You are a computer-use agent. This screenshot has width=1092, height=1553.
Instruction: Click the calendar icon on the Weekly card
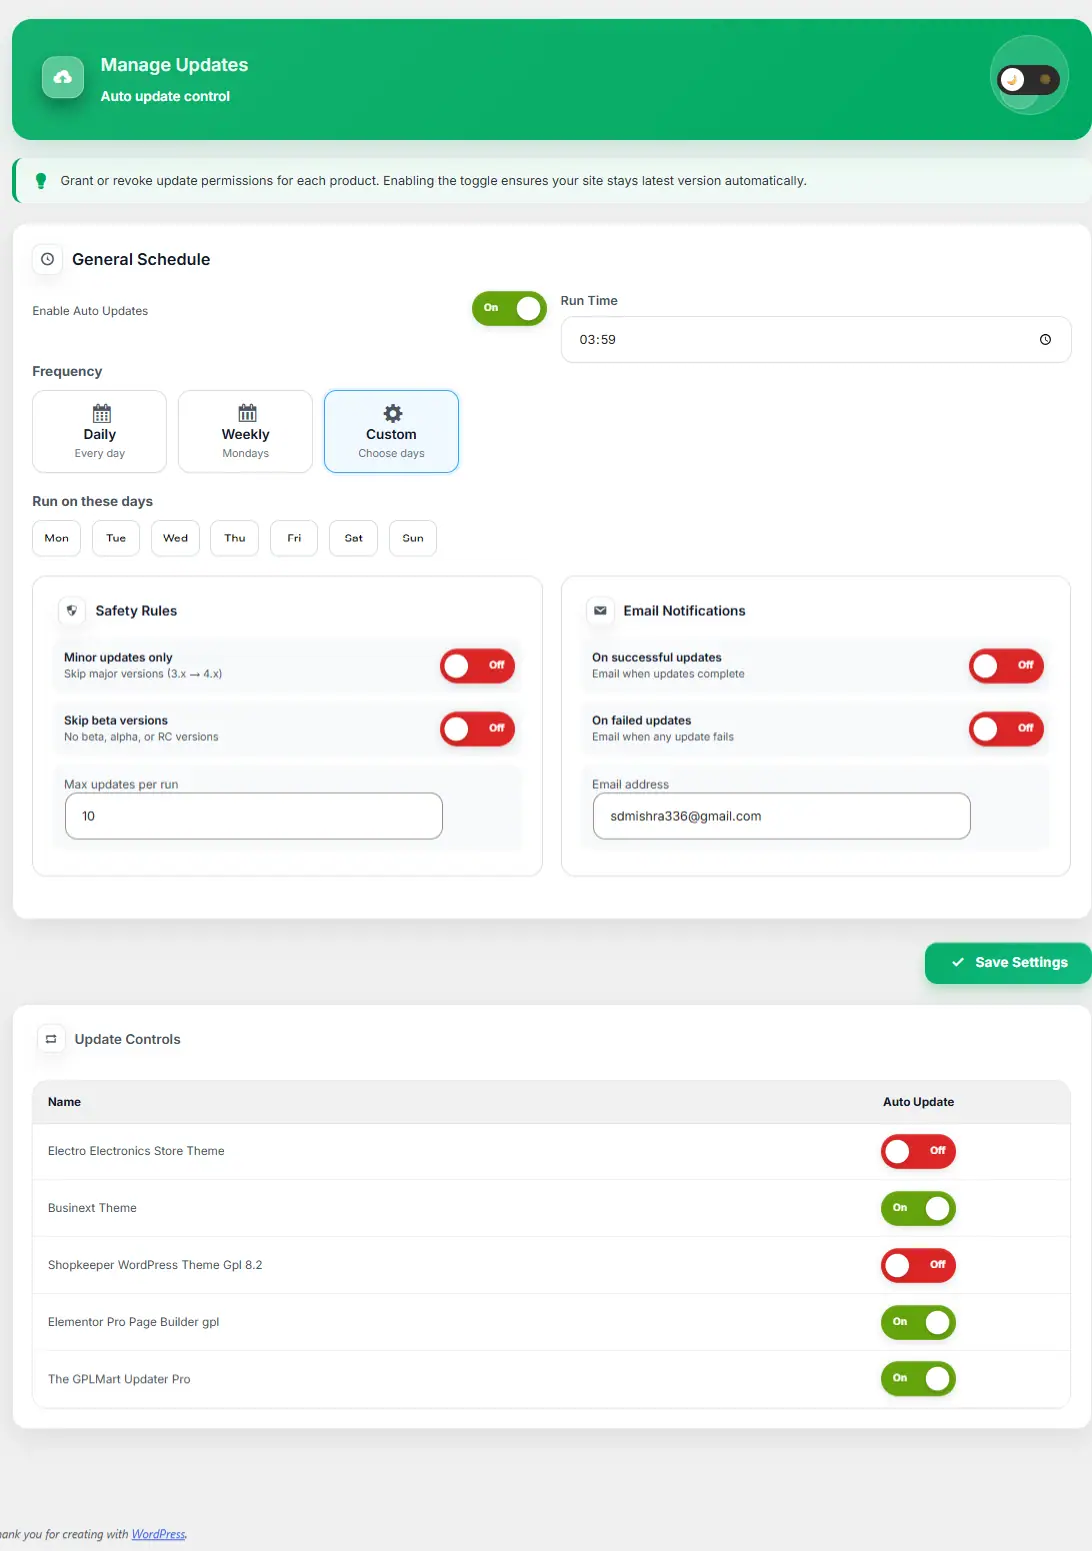pos(247,413)
